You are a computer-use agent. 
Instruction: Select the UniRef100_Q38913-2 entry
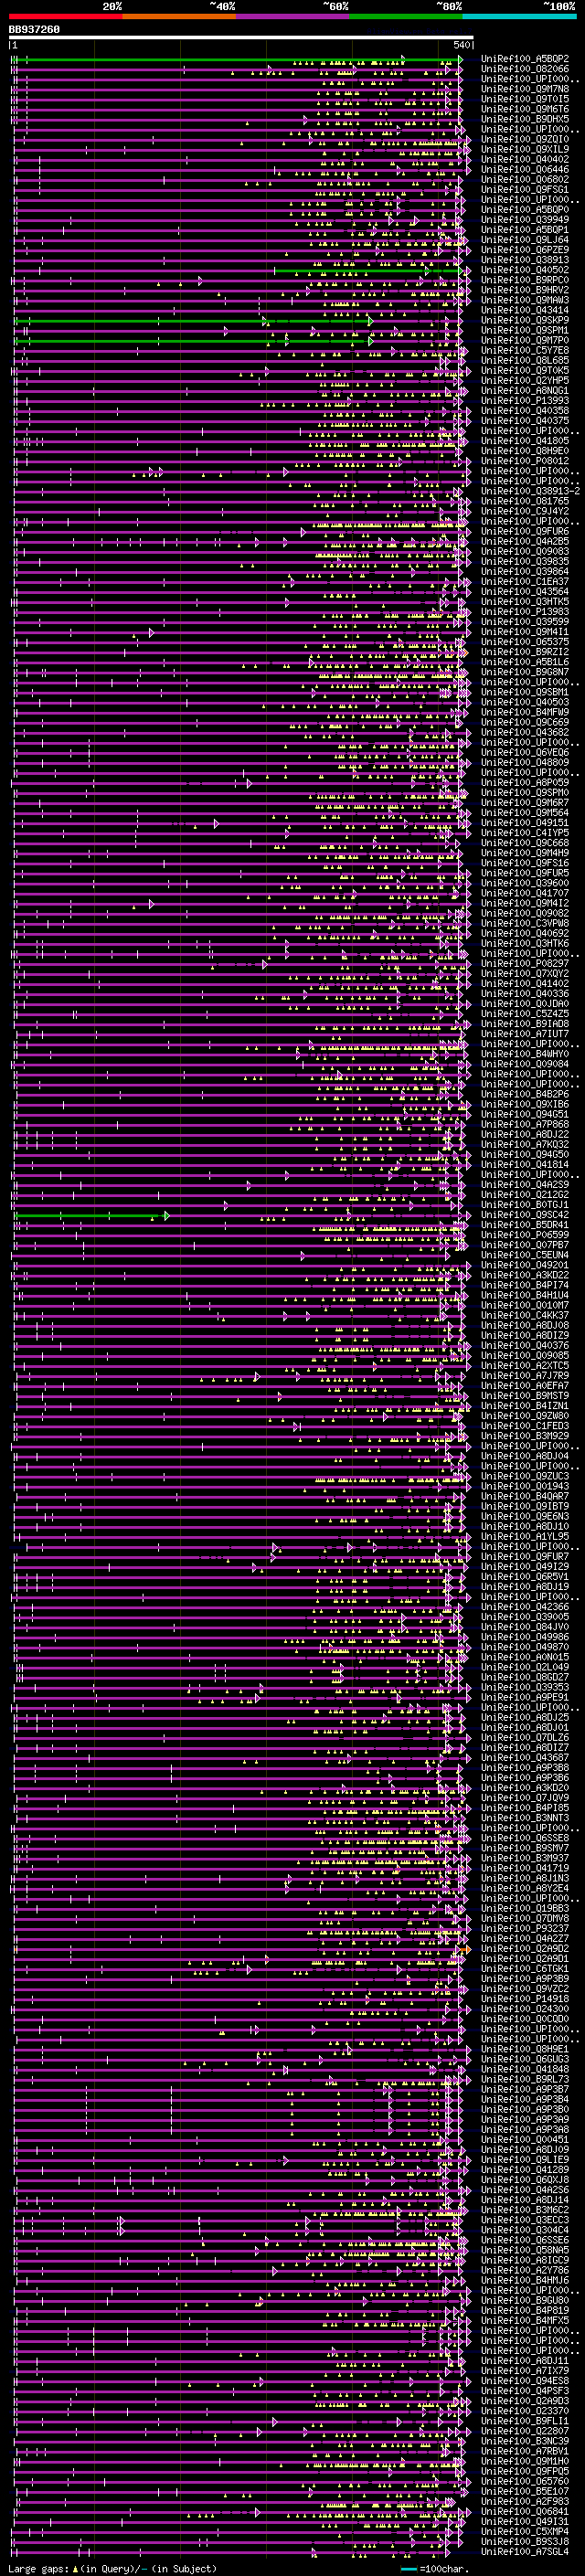click(x=530, y=491)
